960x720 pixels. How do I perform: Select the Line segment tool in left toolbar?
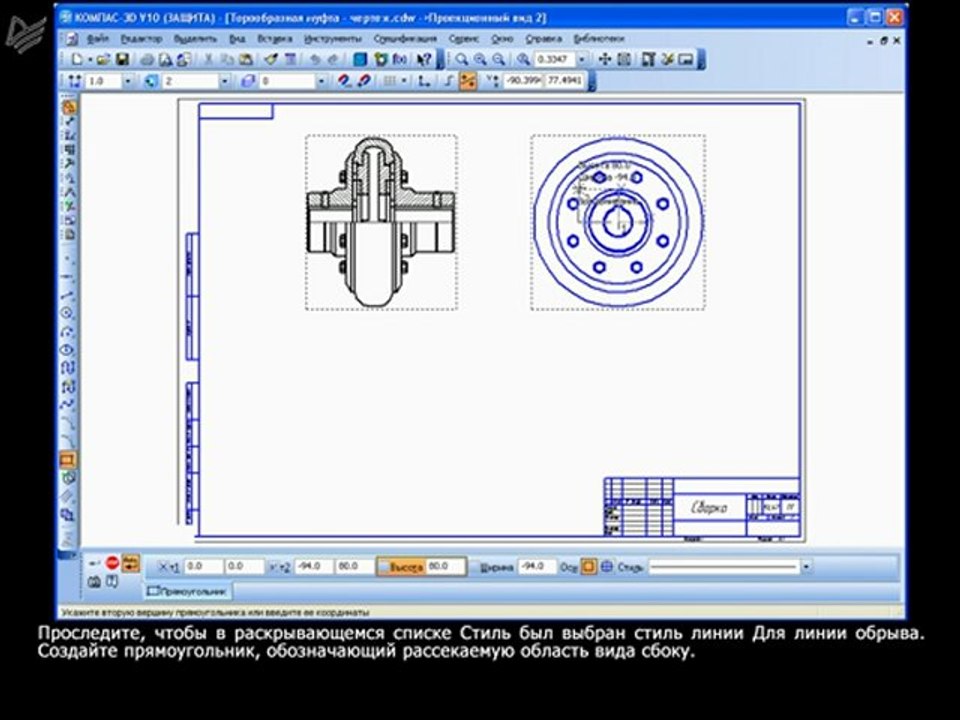click(67, 295)
